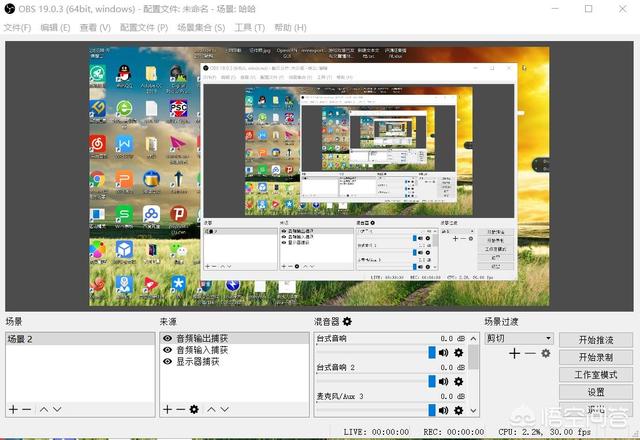640x440 pixels.
Task: Move selected source up with arrow
Action: (x=209, y=409)
